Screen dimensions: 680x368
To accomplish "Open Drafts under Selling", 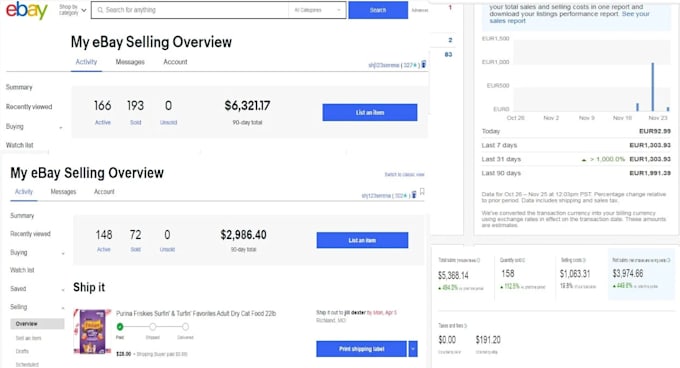I will coord(22,351).
